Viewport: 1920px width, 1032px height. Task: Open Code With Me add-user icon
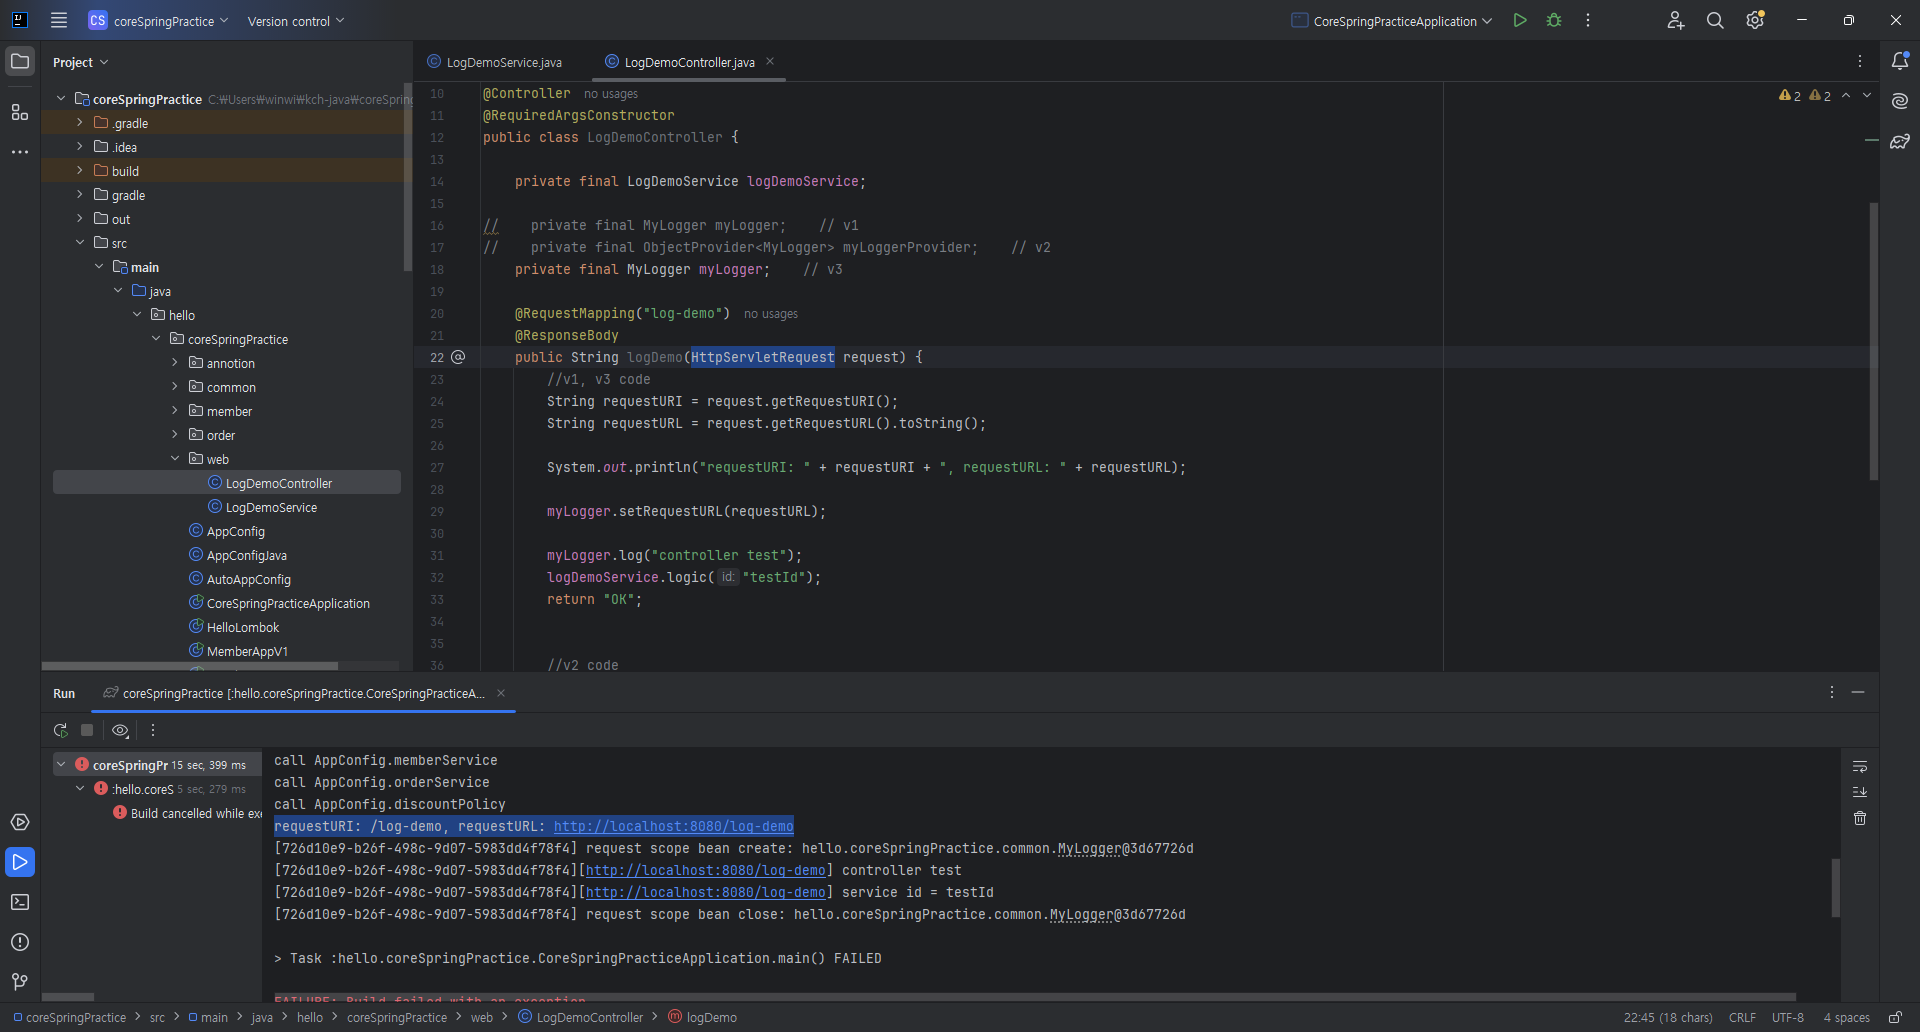tap(1676, 20)
